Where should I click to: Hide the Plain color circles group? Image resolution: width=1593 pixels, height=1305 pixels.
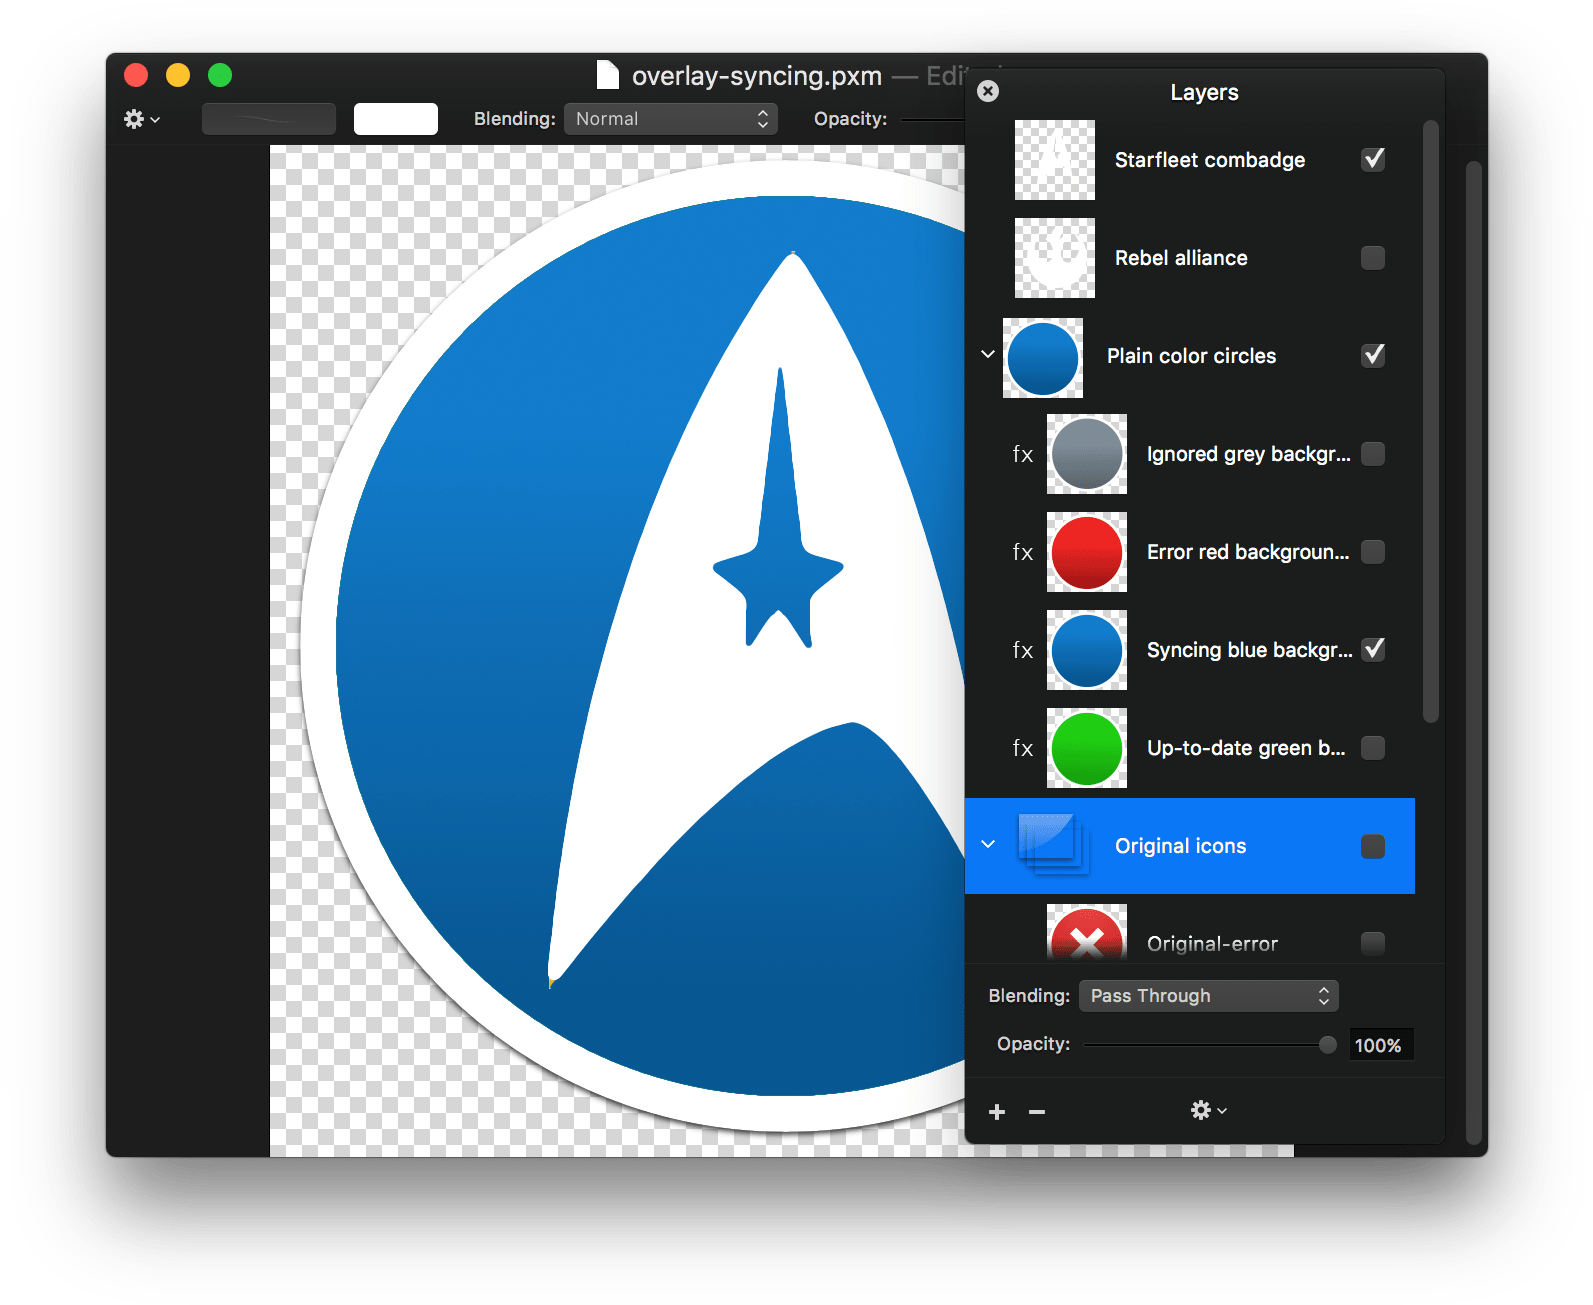coord(1373,355)
